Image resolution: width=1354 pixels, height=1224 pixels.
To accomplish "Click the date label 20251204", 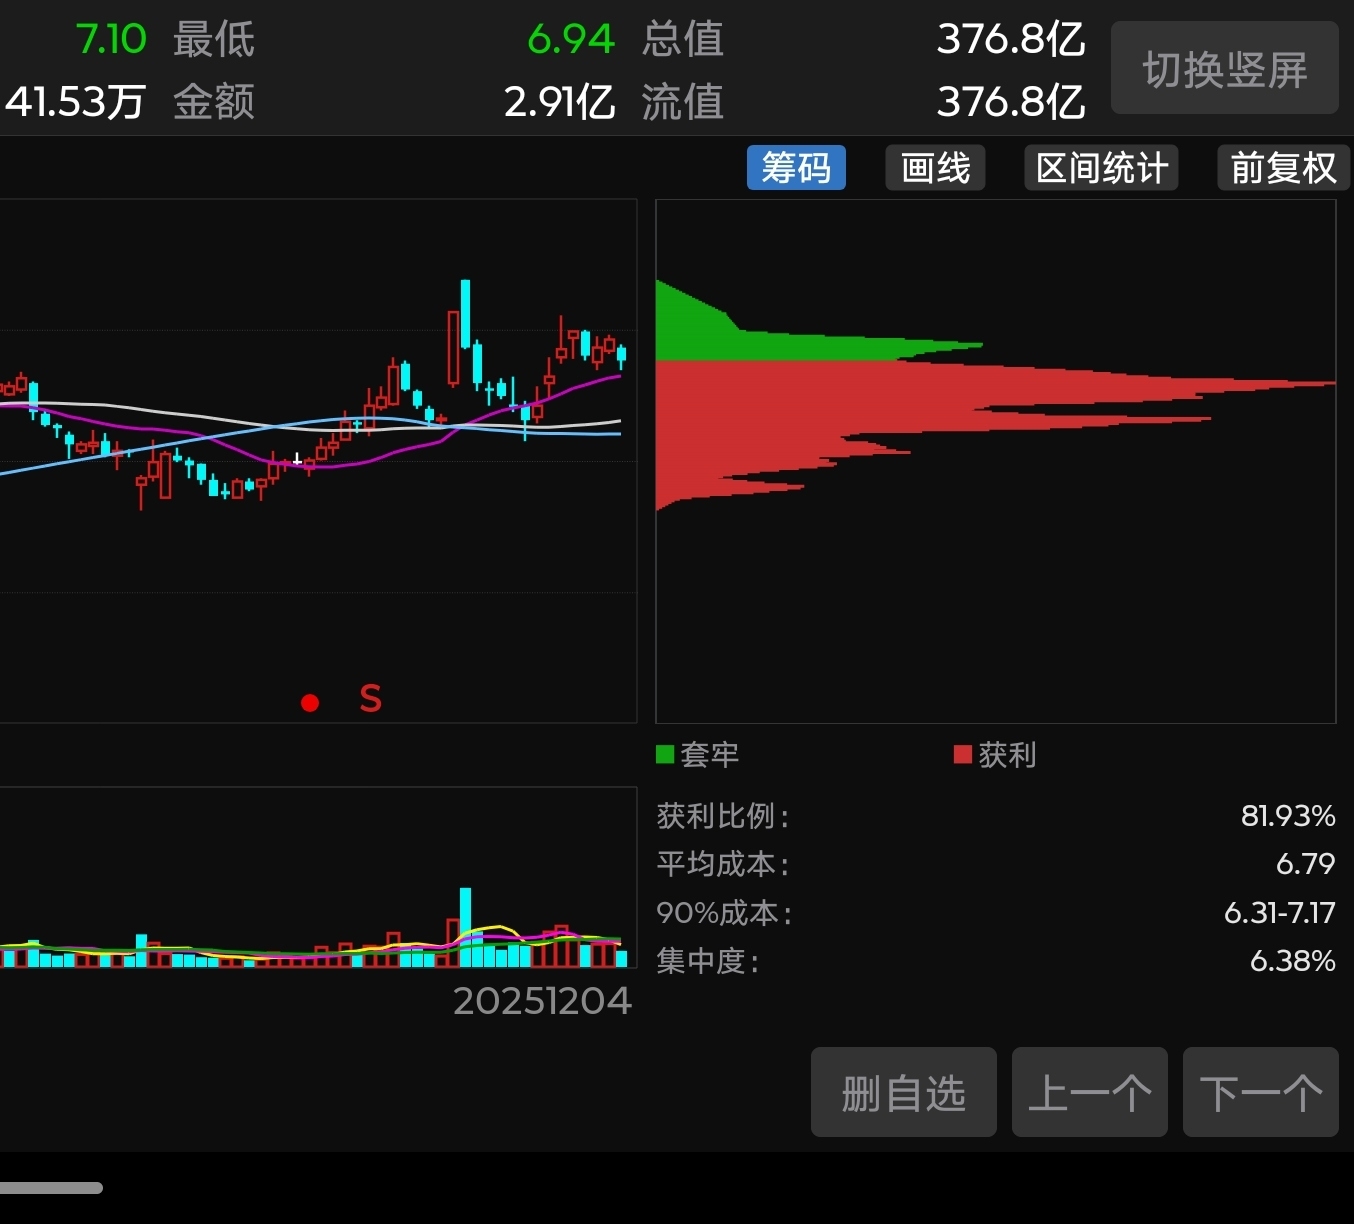I will coord(543,1001).
